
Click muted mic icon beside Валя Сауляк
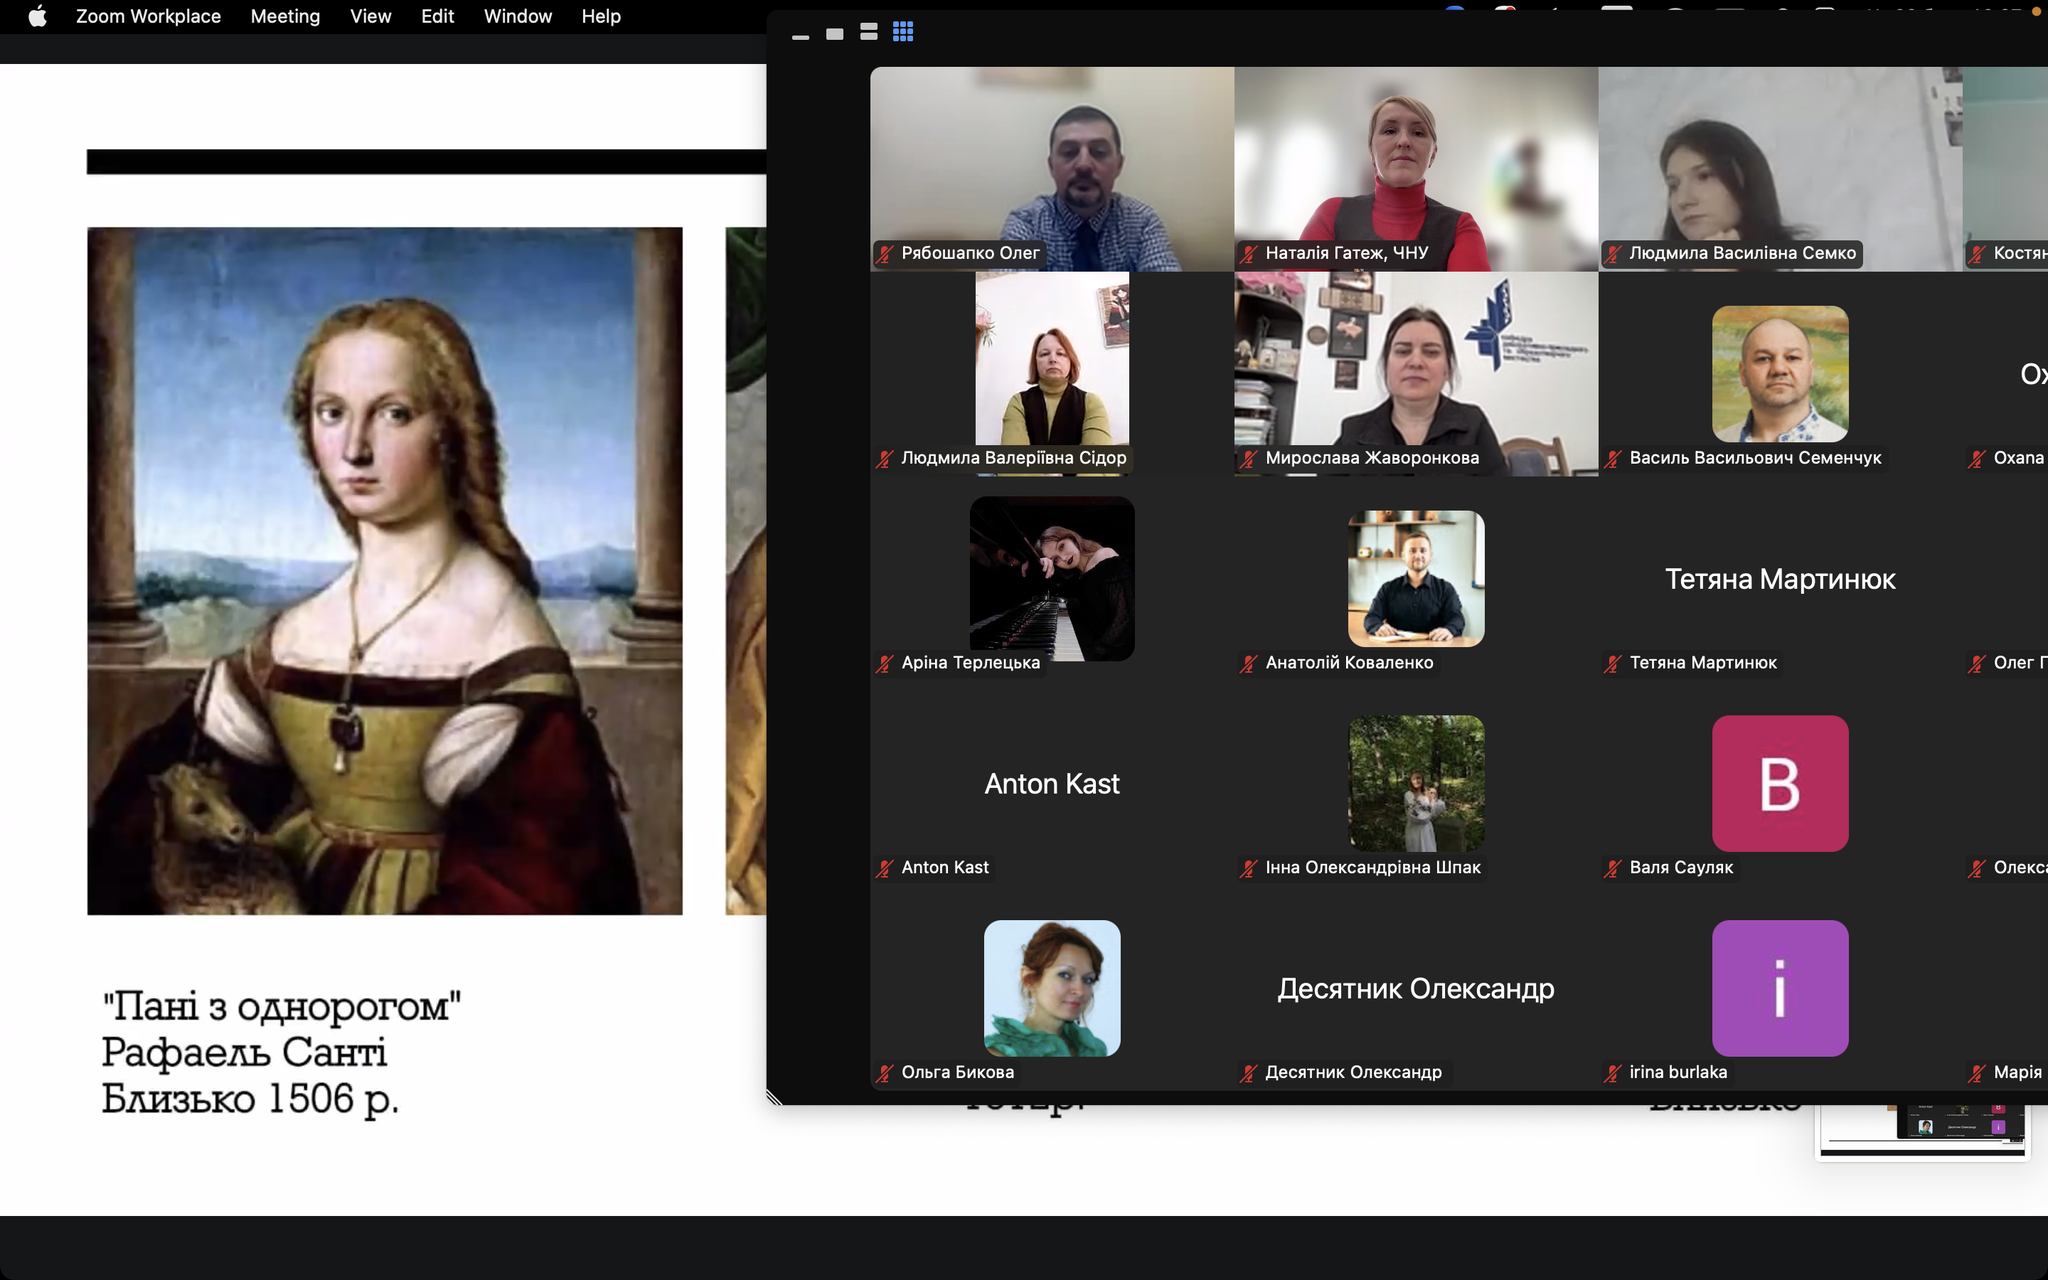click(x=1613, y=869)
